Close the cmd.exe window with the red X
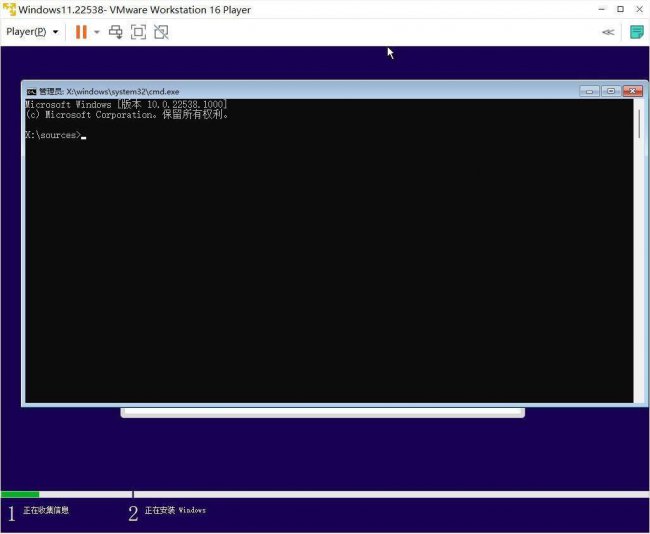650x534 pixels. (633, 91)
